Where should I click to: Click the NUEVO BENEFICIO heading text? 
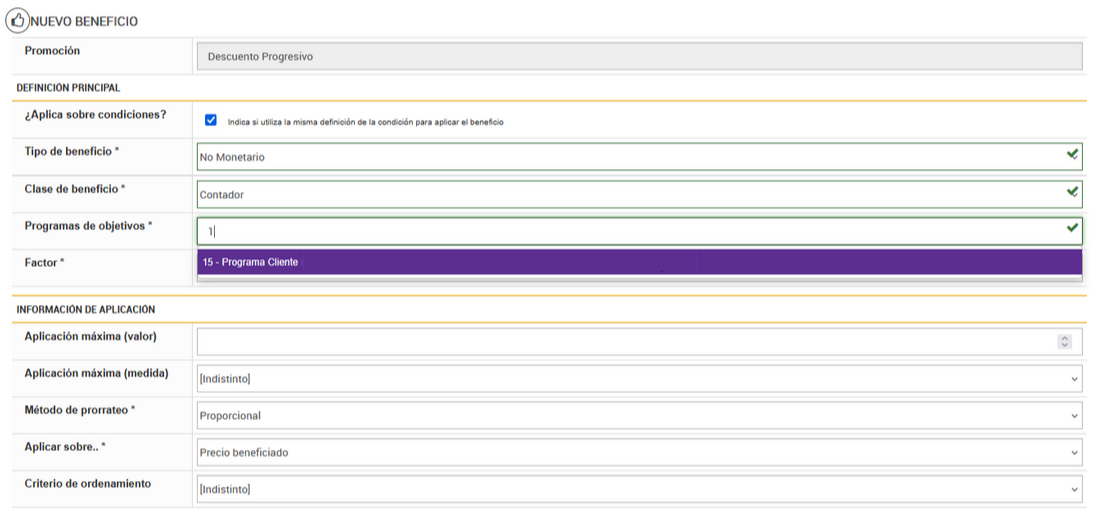[85, 21]
